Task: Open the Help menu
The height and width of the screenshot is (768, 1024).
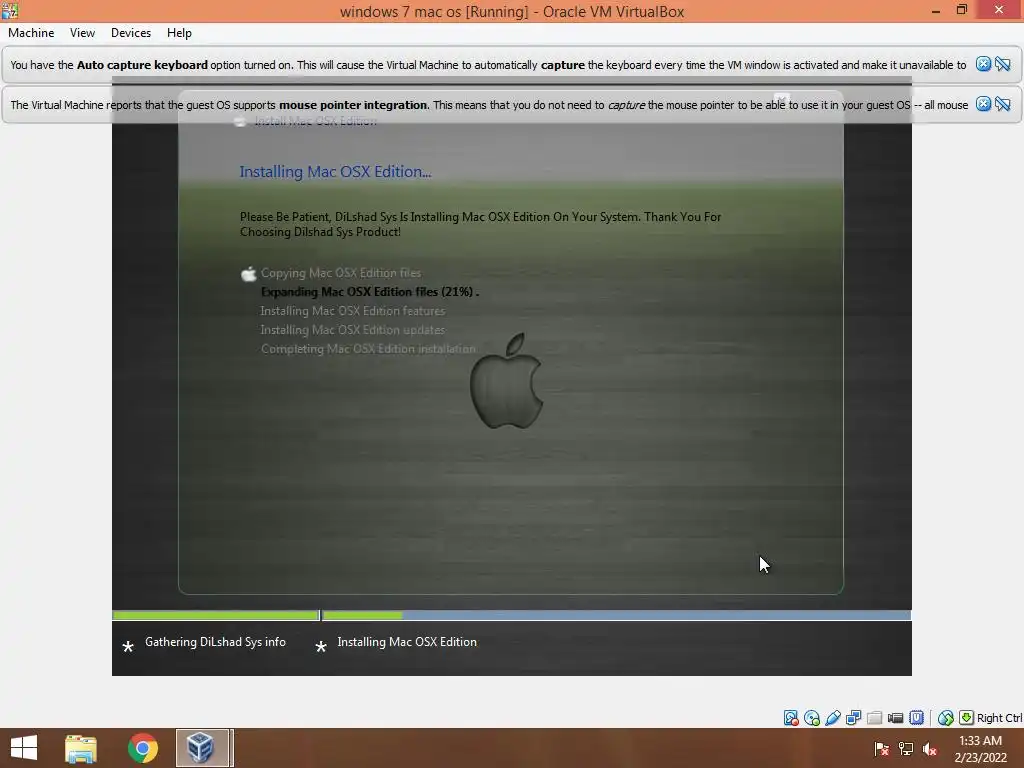Action: pos(179,33)
